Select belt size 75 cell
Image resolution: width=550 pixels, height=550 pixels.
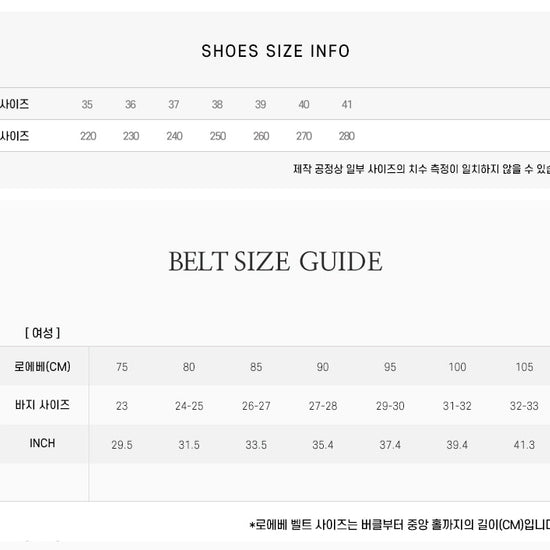point(122,367)
